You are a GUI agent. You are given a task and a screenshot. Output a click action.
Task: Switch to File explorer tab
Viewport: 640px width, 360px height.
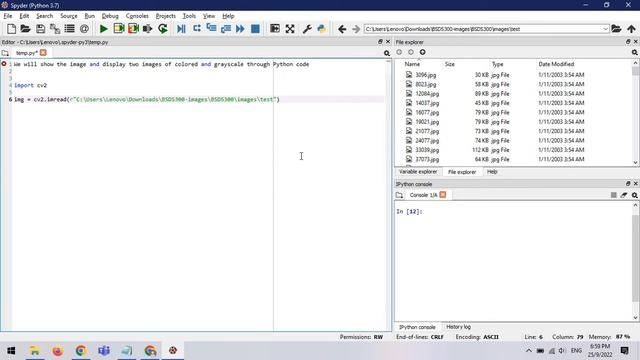pos(462,172)
